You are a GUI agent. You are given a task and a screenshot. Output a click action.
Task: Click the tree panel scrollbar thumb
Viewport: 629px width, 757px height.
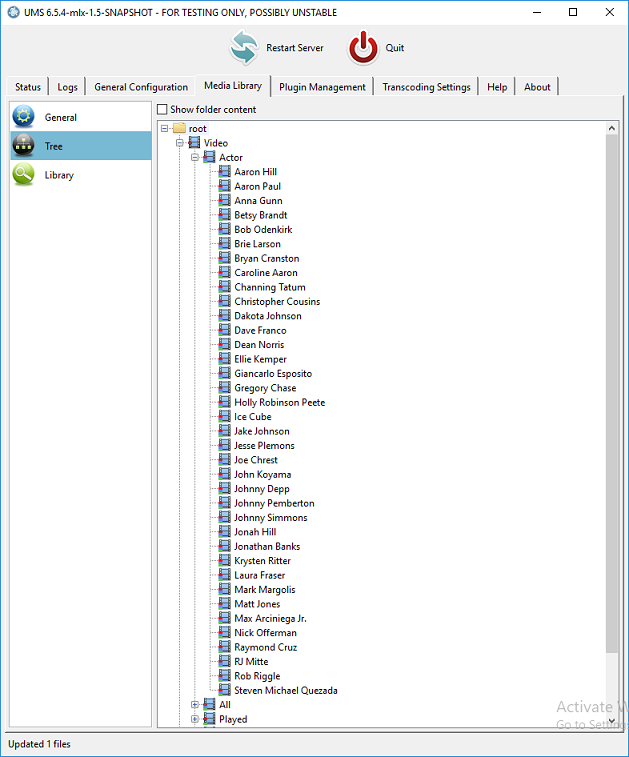pyautogui.click(x=612, y=393)
